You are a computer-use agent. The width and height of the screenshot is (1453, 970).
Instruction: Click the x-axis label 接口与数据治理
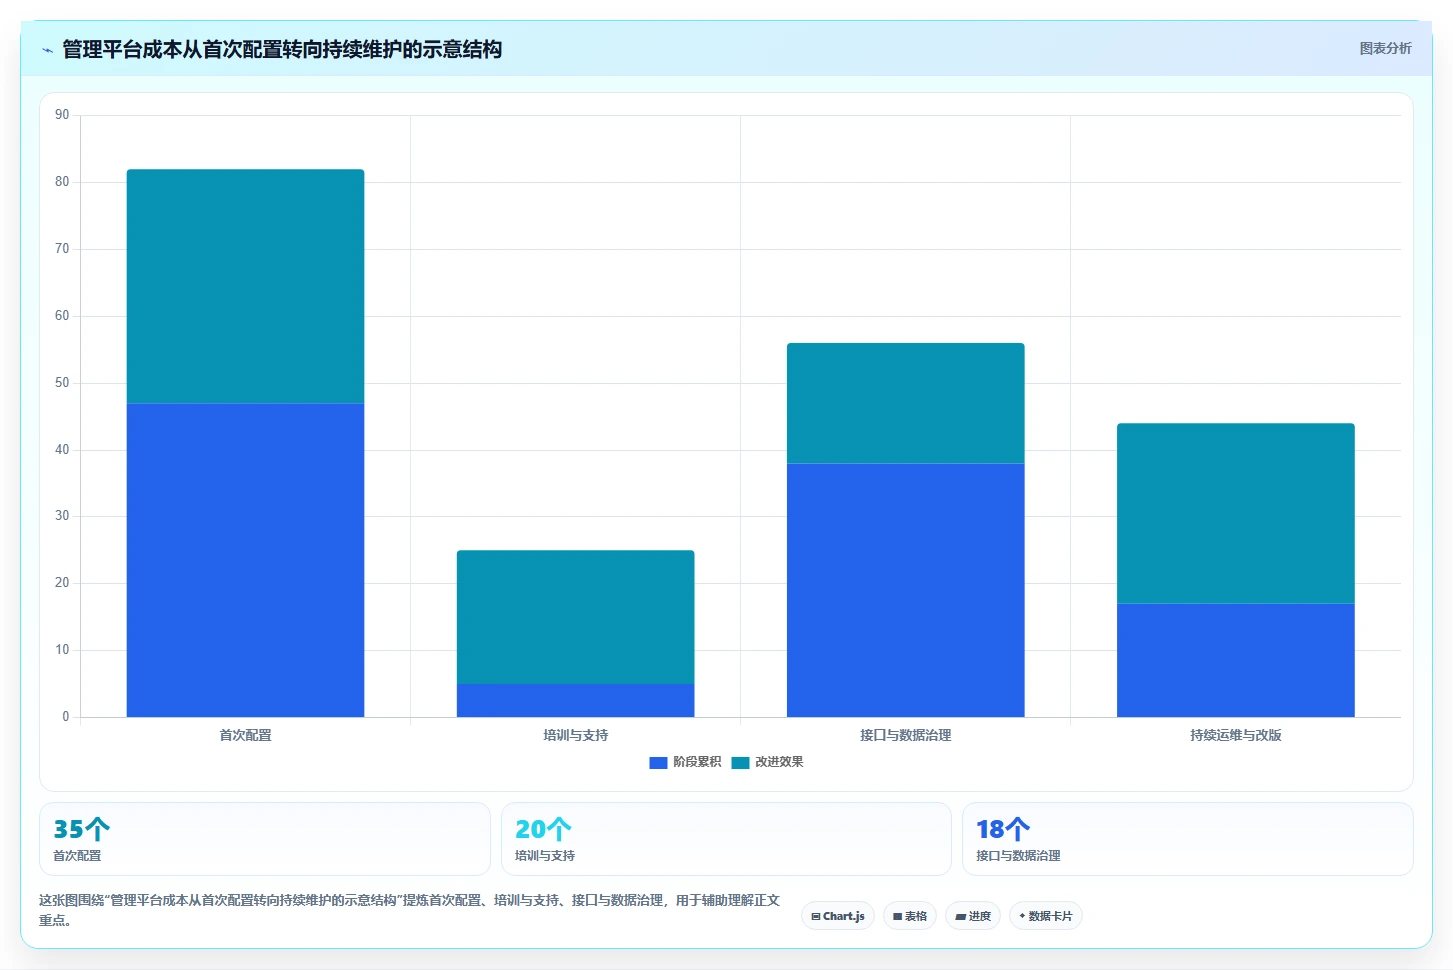[905, 735]
